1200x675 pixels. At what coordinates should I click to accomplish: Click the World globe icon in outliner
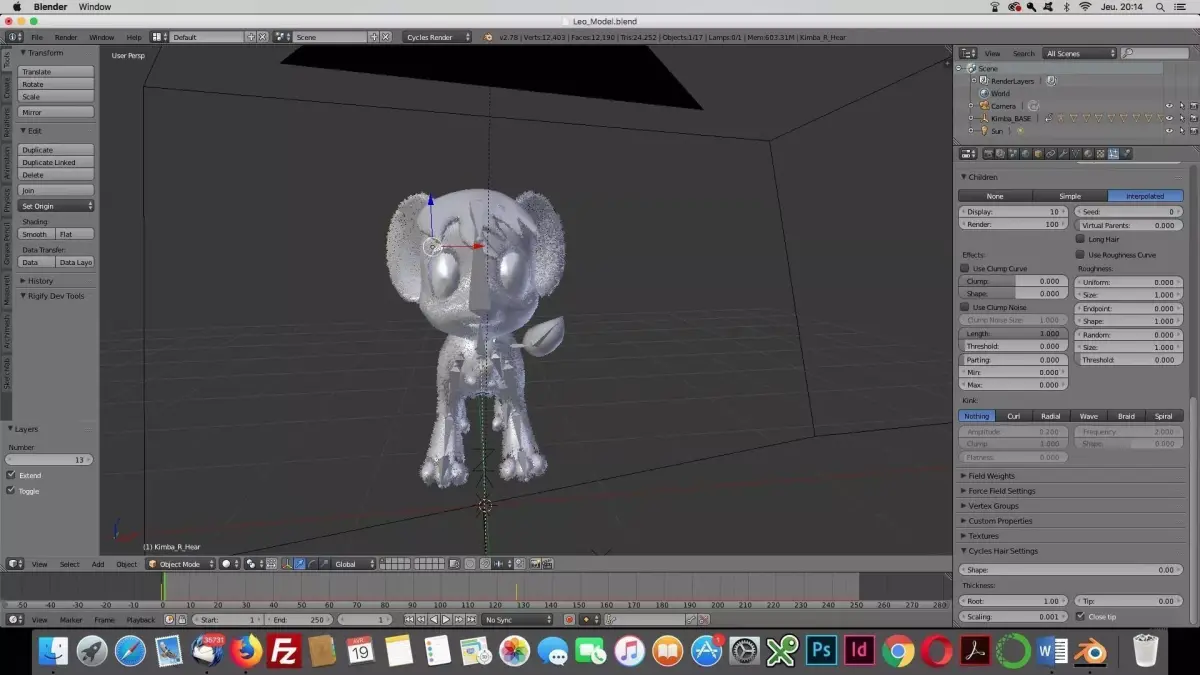pyautogui.click(x=983, y=93)
